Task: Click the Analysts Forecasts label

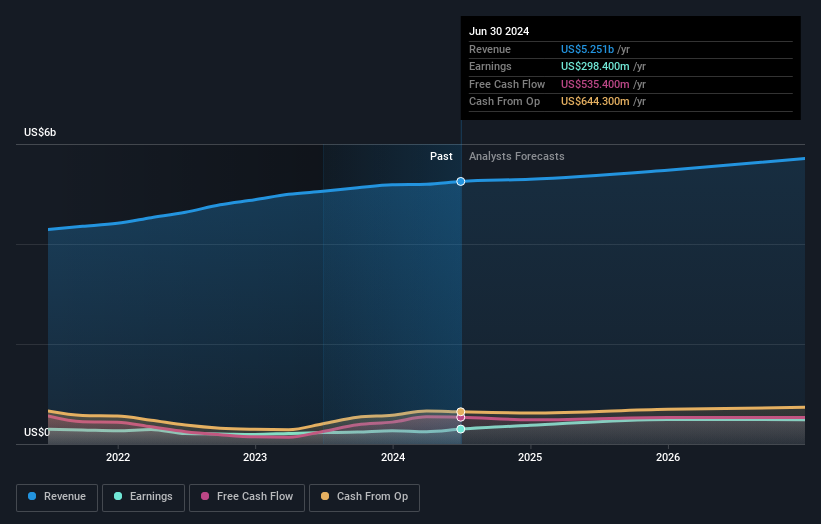Action: (x=516, y=157)
